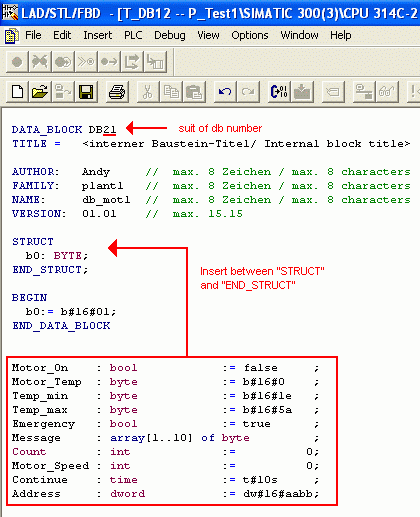This screenshot has width=420, height=517.
Task: Open the View menu
Action: (x=208, y=35)
